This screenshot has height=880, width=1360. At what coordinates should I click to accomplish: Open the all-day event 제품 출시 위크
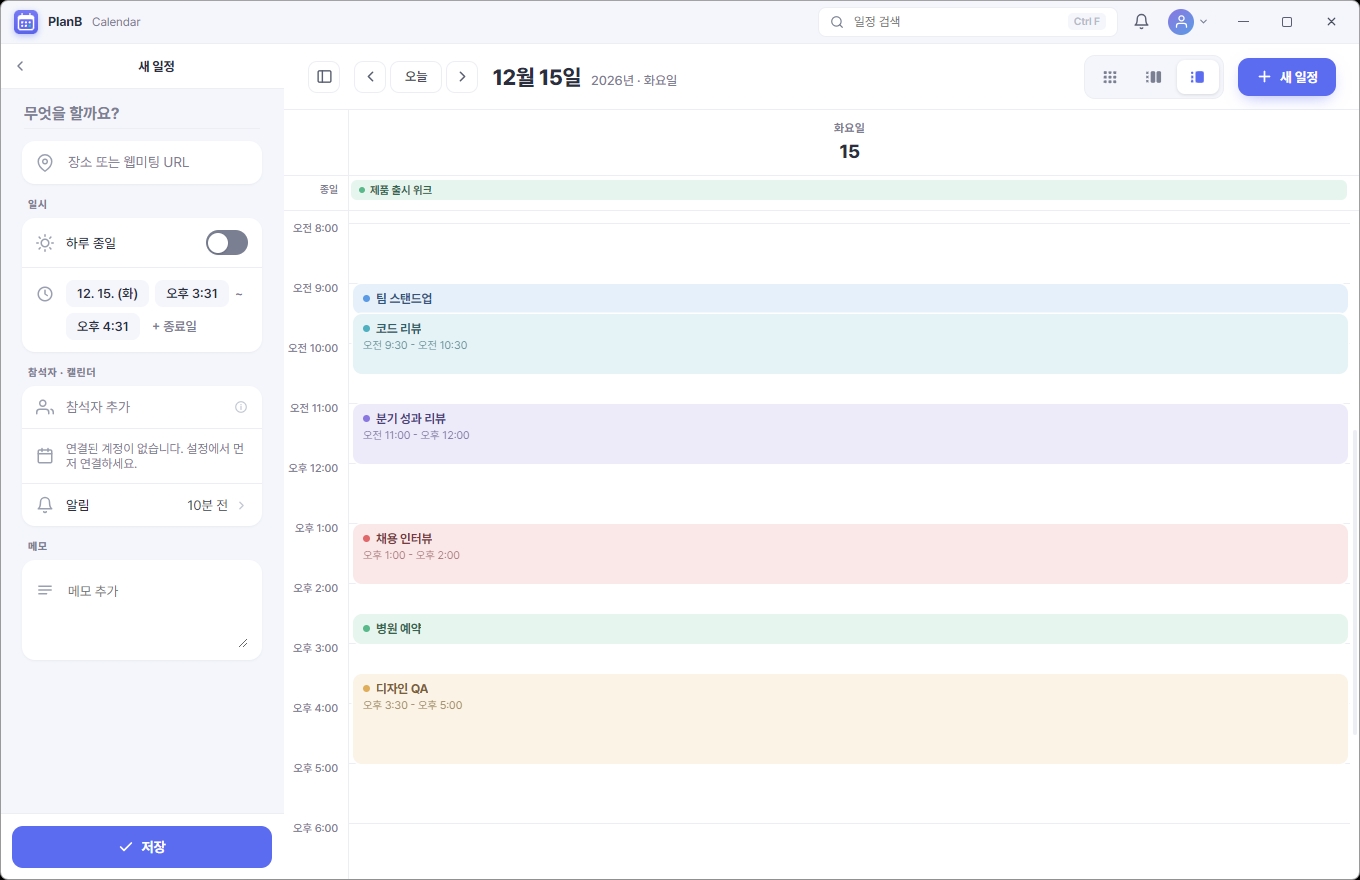coord(849,190)
